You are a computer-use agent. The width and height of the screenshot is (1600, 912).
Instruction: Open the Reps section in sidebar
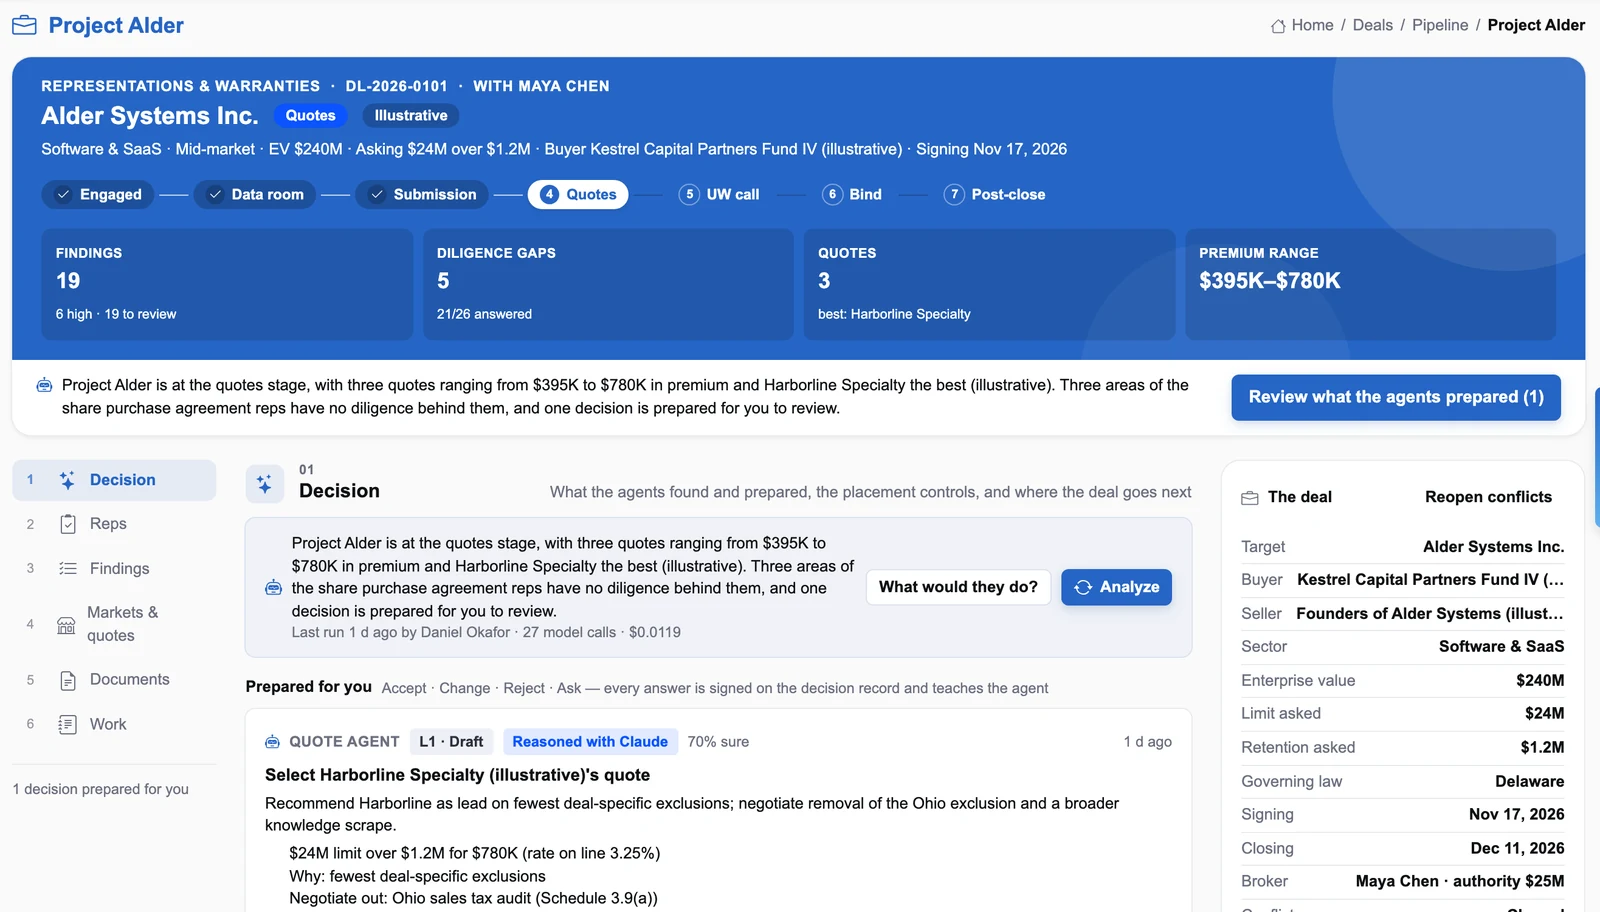[x=114, y=524]
